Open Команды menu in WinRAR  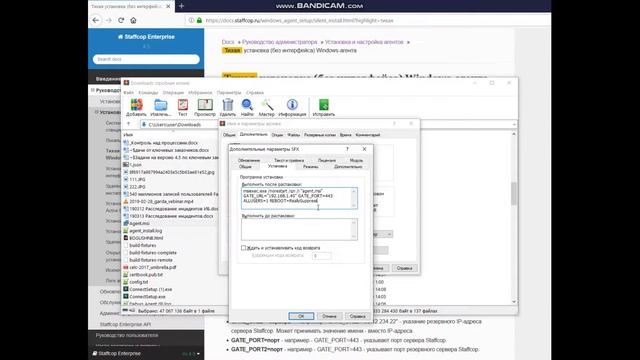point(148,93)
